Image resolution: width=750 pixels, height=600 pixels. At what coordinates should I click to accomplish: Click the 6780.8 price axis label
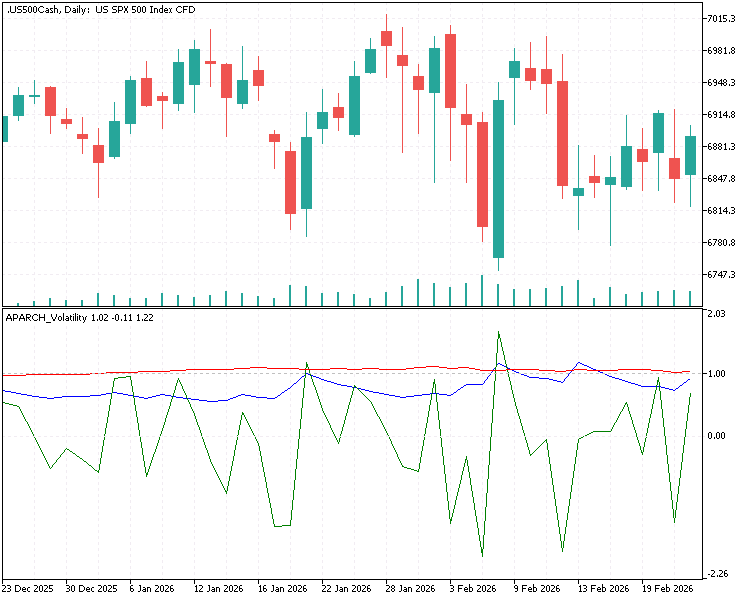coord(721,243)
